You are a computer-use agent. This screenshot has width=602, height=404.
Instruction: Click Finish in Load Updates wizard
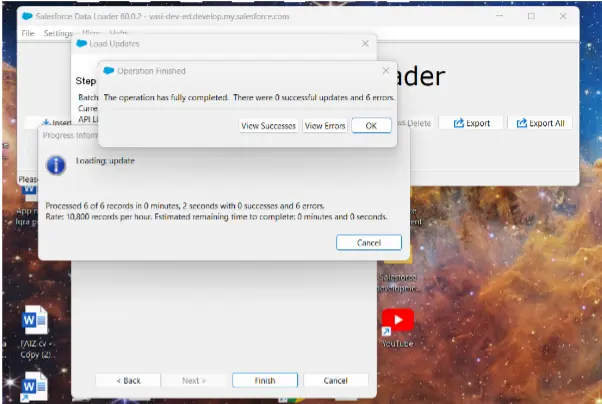pyautogui.click(x=265, y=381)
